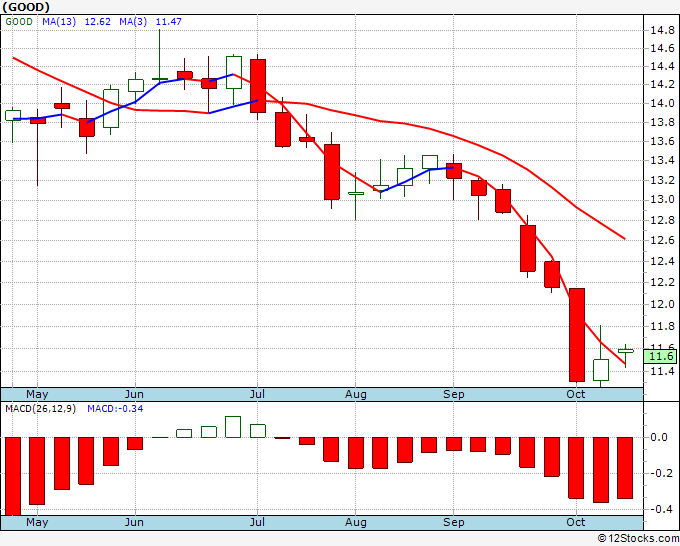The height and width of the screenshot is (546, 680).
Task: Click the 11.4 price axis label
Action: pos(662,371)
